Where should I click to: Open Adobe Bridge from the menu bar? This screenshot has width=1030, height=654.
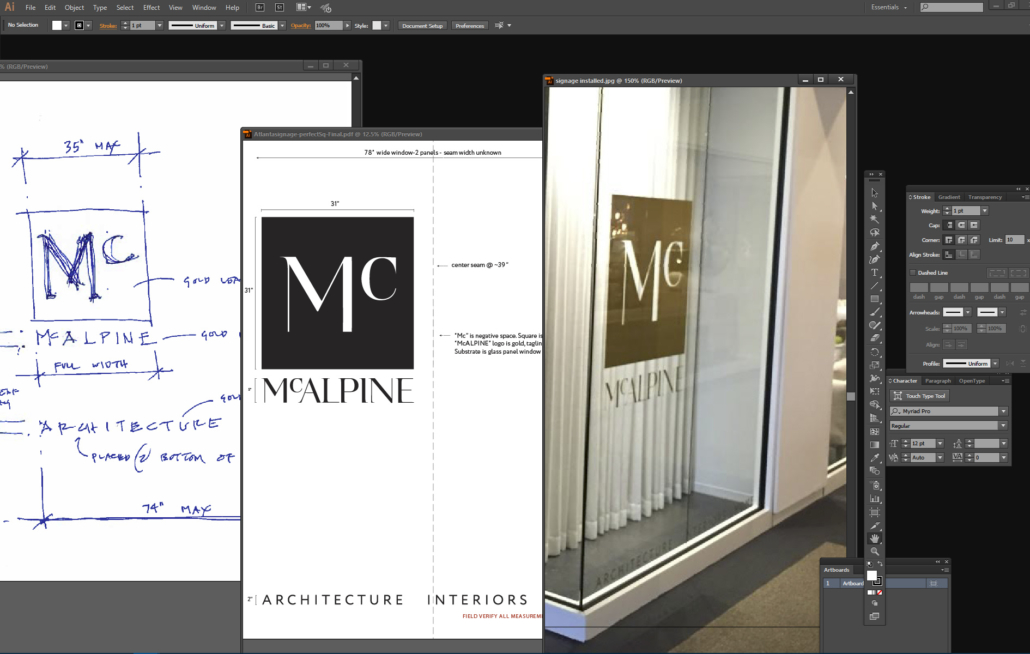pos(260,7)
